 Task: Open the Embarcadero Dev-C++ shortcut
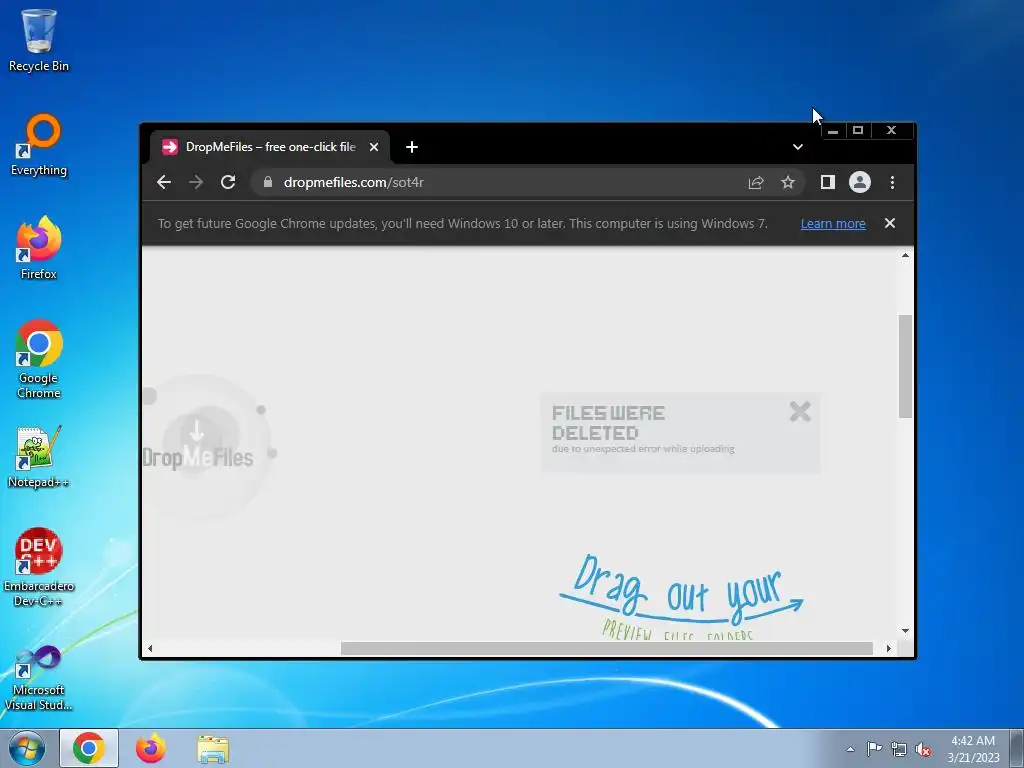click(39, 567)
